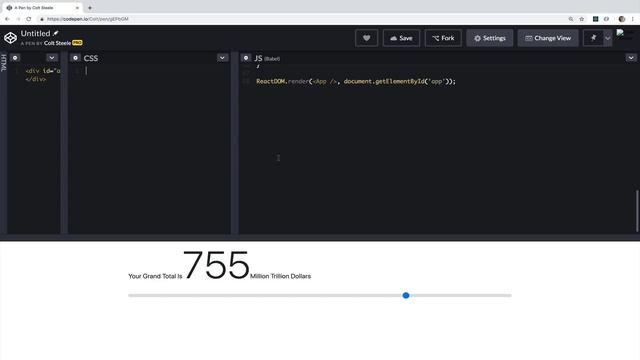
Task: Save the pen
Action: (401, 38)
